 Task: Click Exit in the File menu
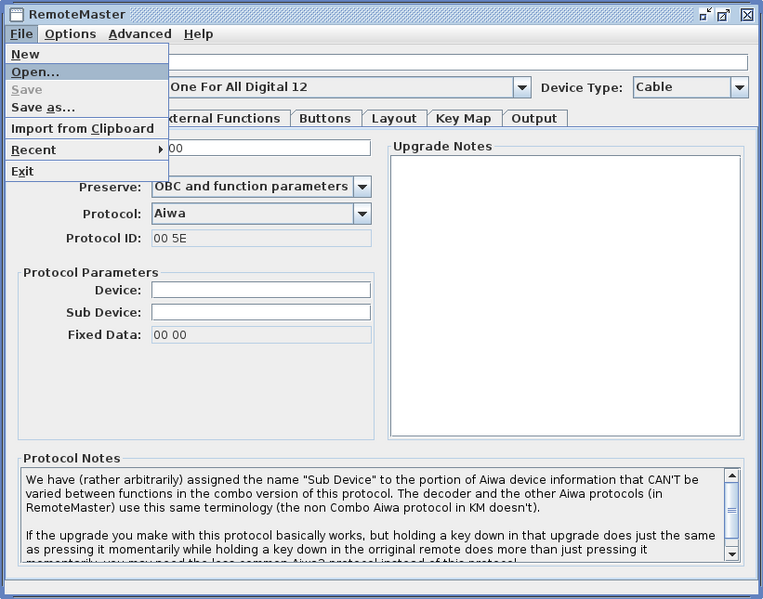(x=87, y=171)
